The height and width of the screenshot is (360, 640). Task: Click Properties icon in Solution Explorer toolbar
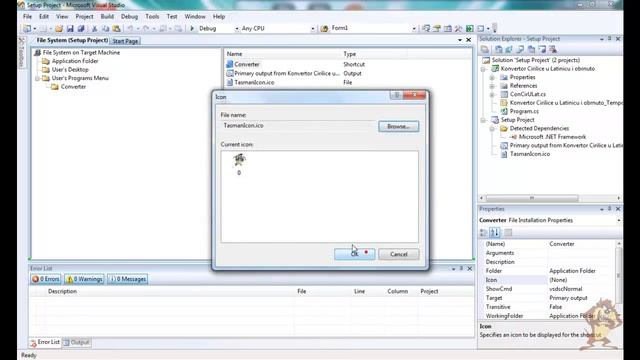click(485, 49)
